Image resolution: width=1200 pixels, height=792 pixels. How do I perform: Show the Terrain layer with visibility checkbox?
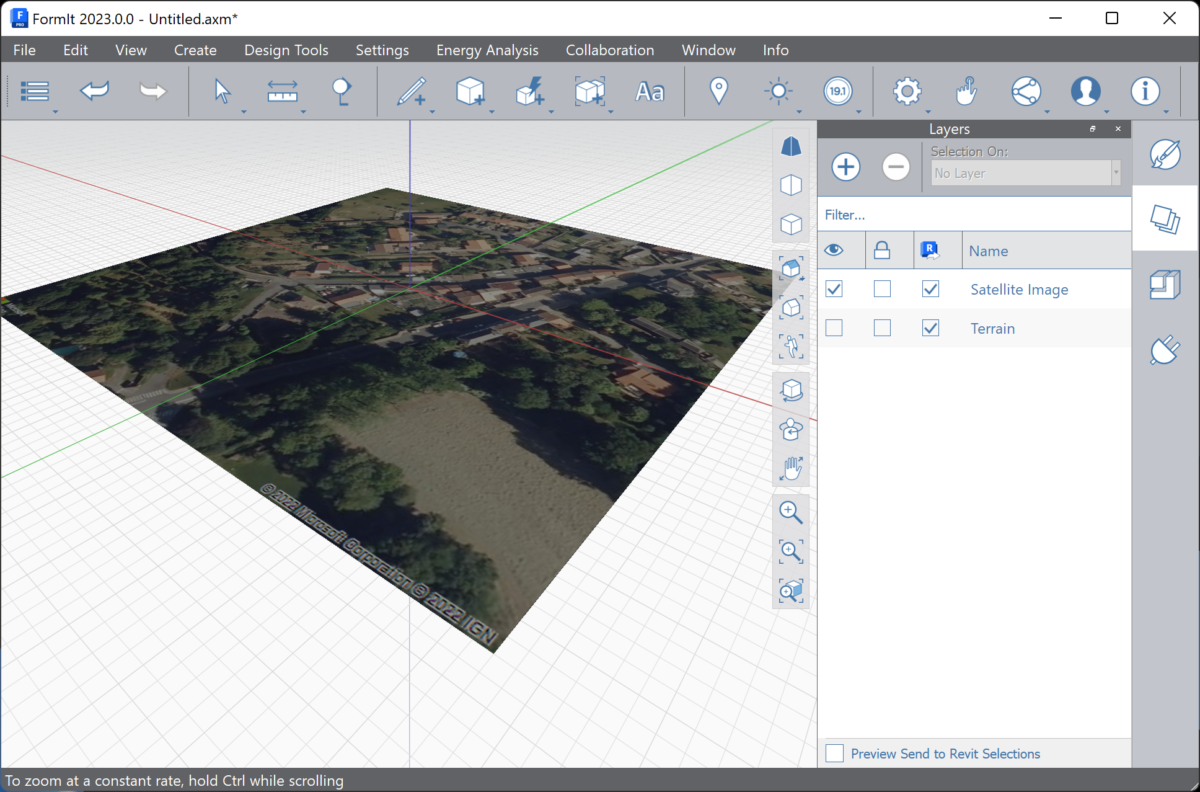coord(834,328)
